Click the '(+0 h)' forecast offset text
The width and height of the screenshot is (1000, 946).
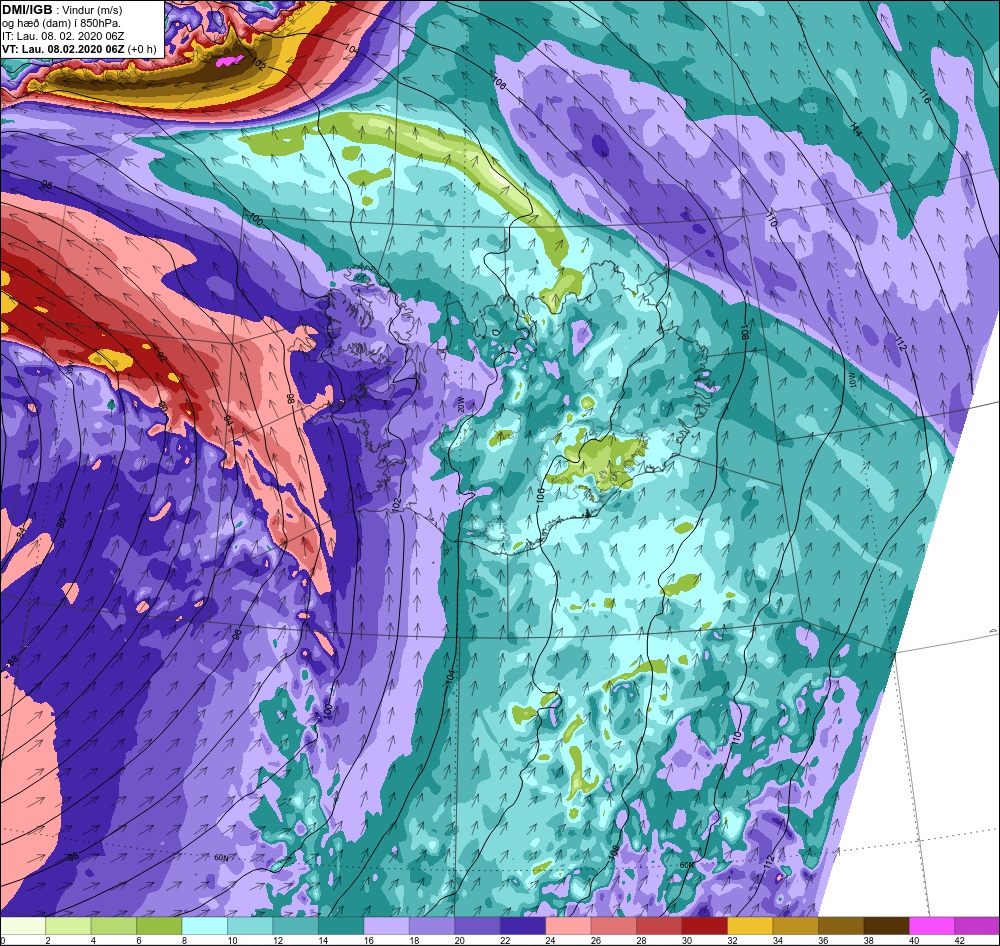(x=142, y=49)
